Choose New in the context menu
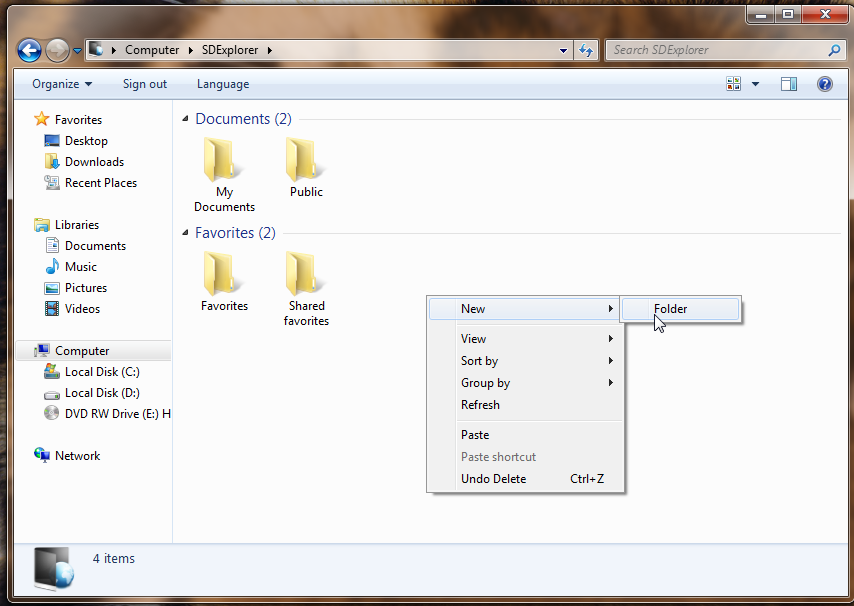Viewport: 854px width, 606px height. (x=524, y=309)
